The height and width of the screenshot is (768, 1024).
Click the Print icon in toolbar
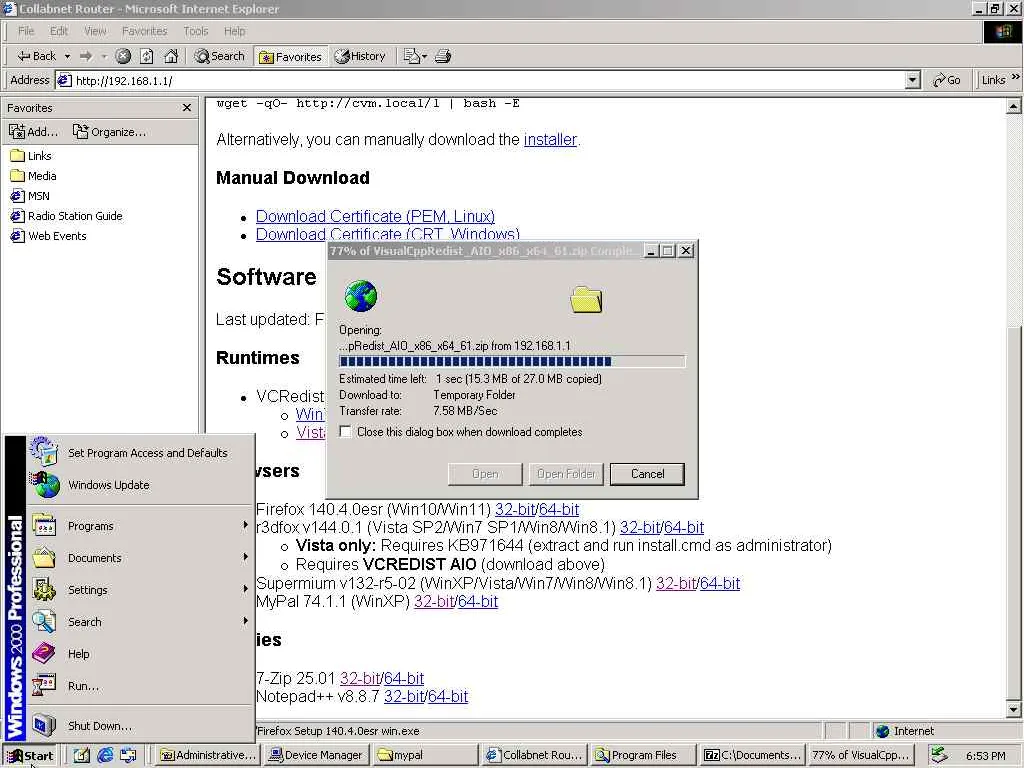(x=443, y=56)
